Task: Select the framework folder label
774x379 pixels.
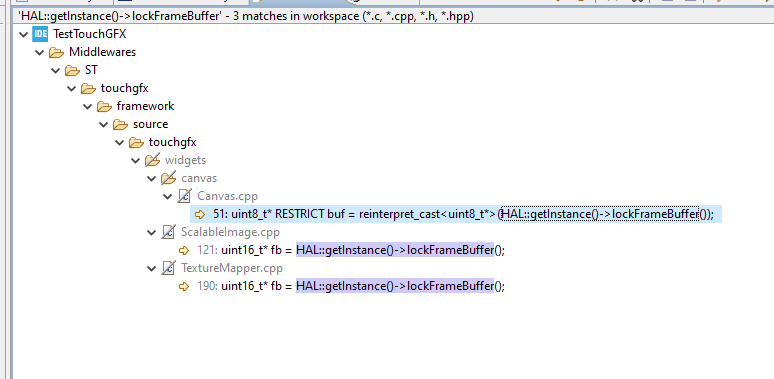Action: pos(145,106)
